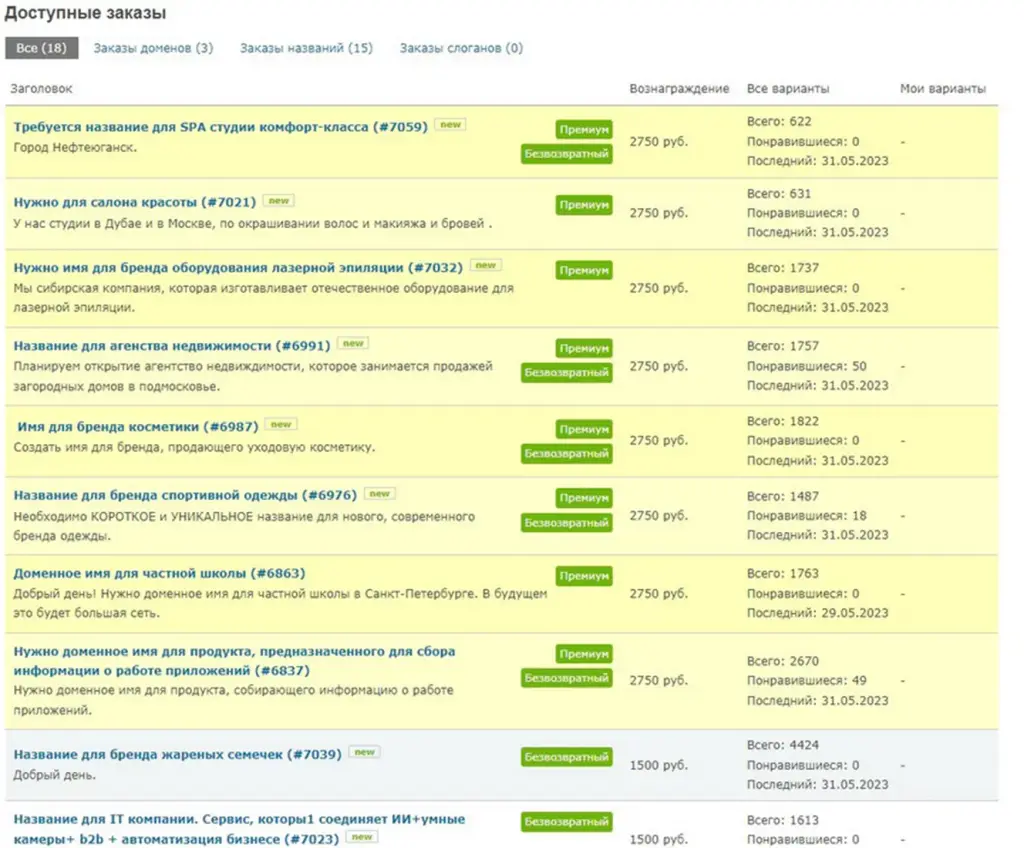Open the салона красоты order #7021

(135, 203)
